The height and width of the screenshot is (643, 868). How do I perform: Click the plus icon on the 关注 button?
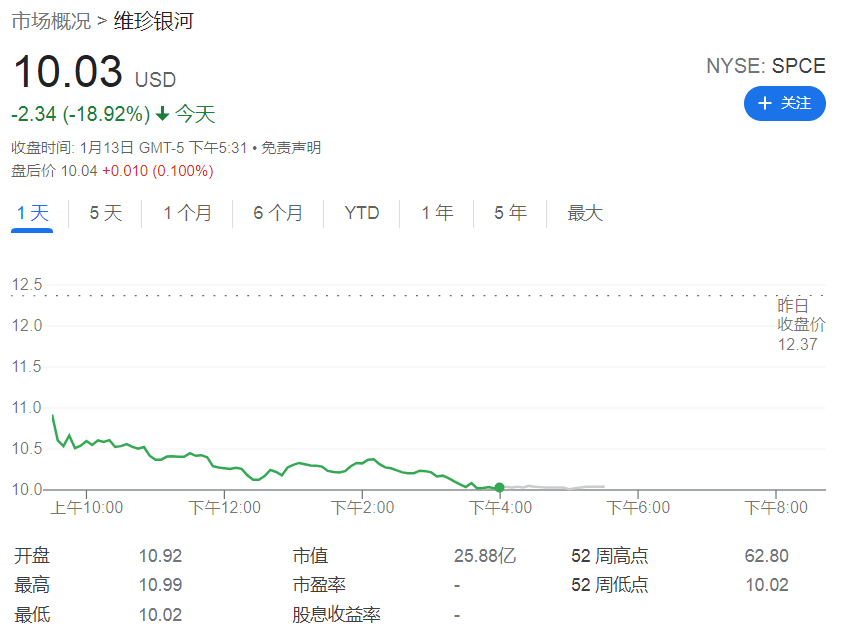point(765,104)
